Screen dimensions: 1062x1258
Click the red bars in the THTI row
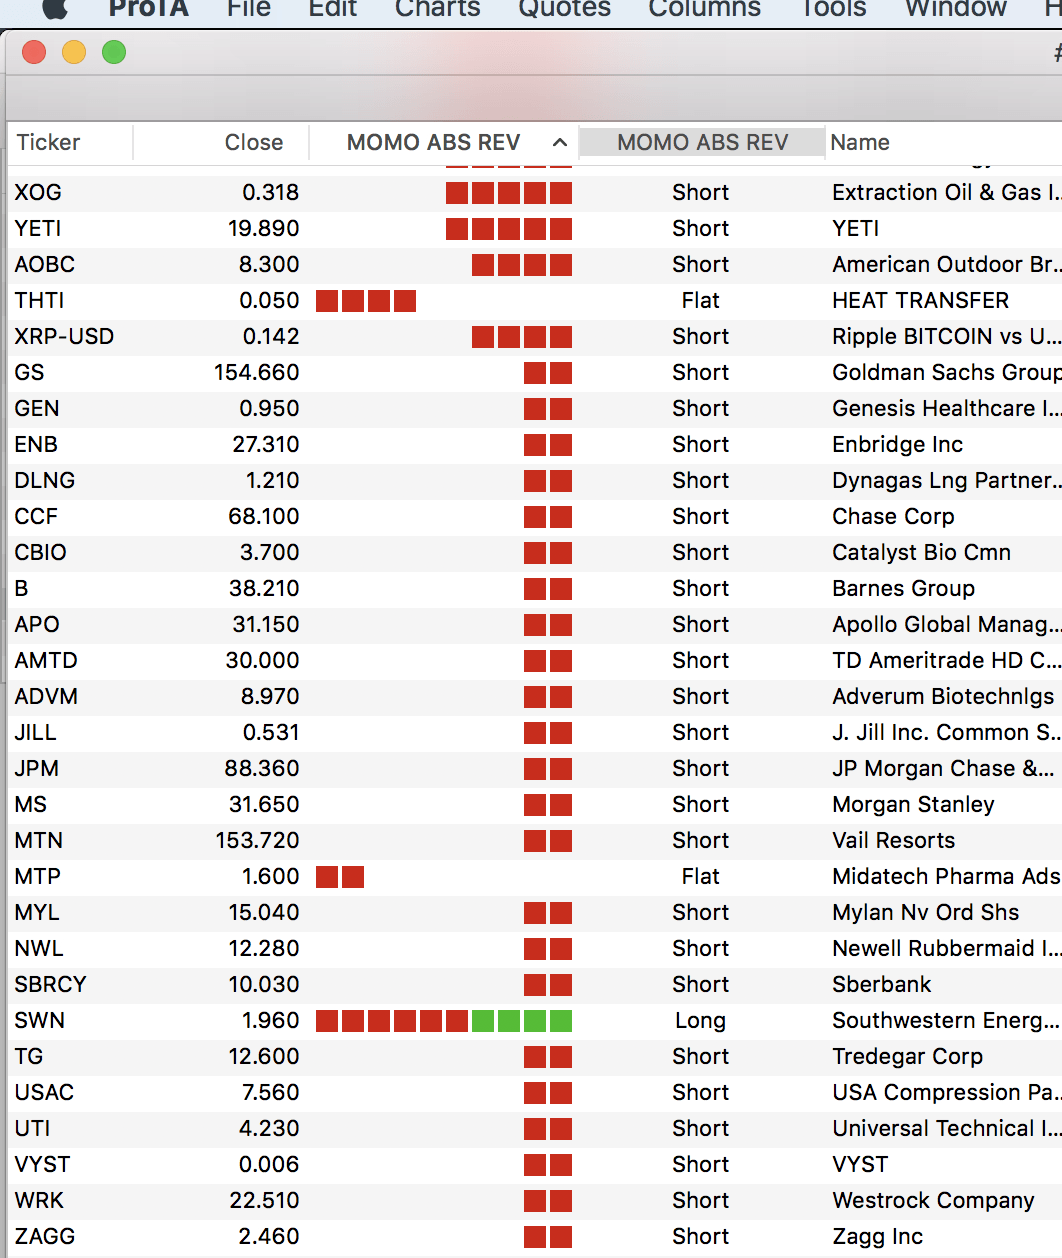tap(366, 301)
